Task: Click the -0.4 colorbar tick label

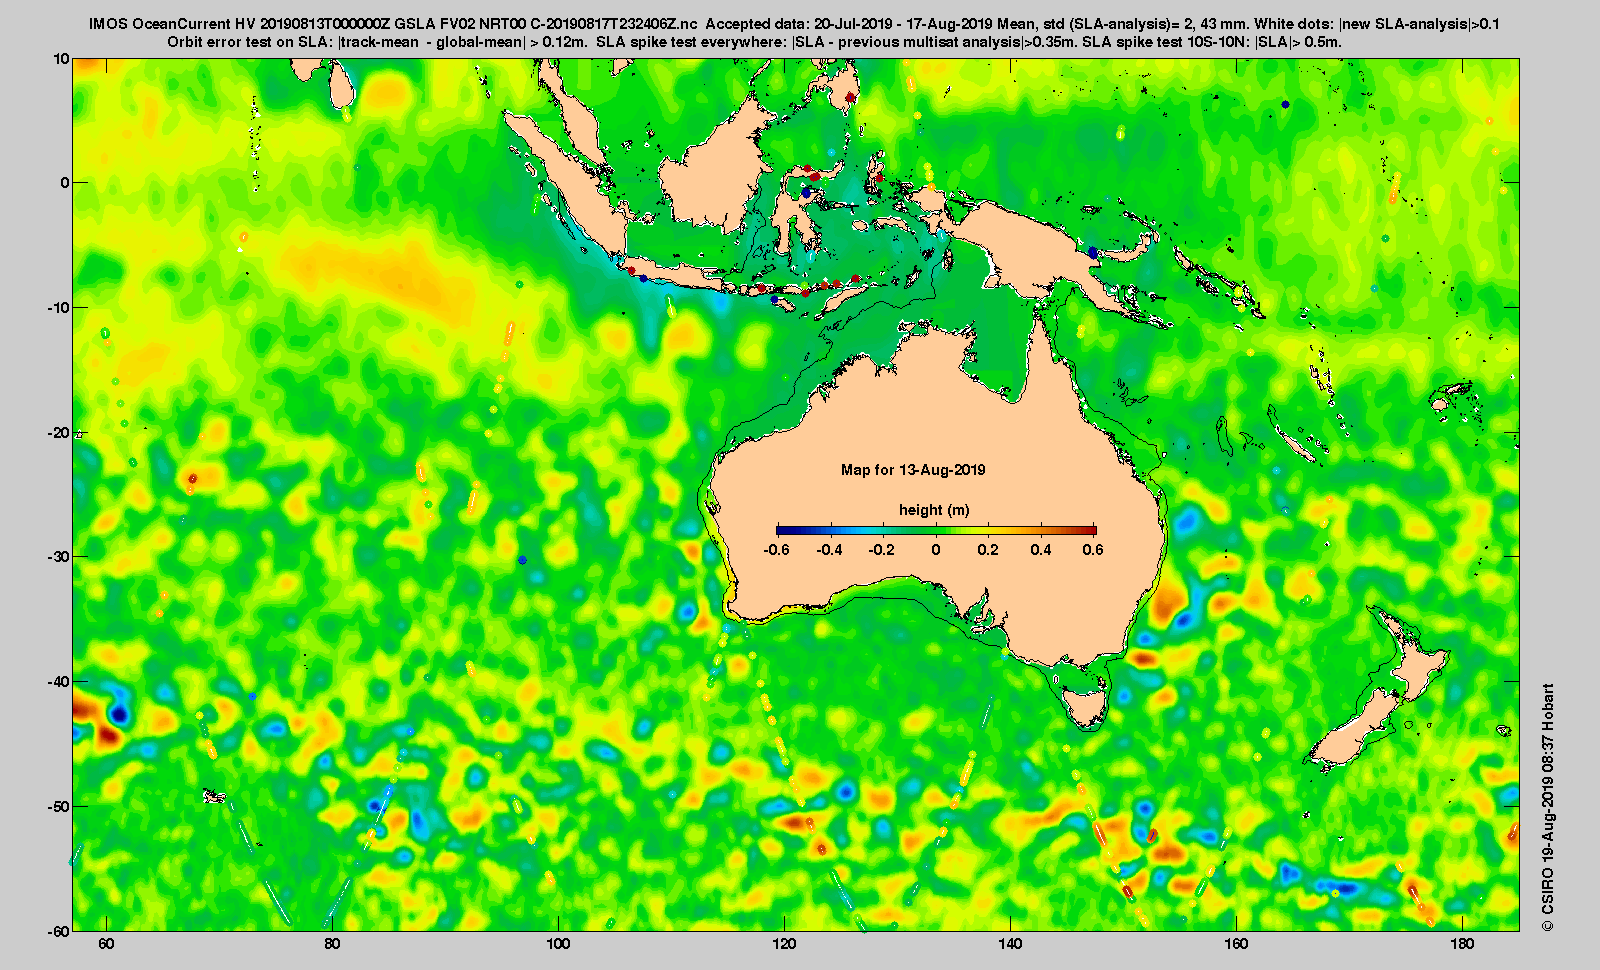Action: pos(830,550)
